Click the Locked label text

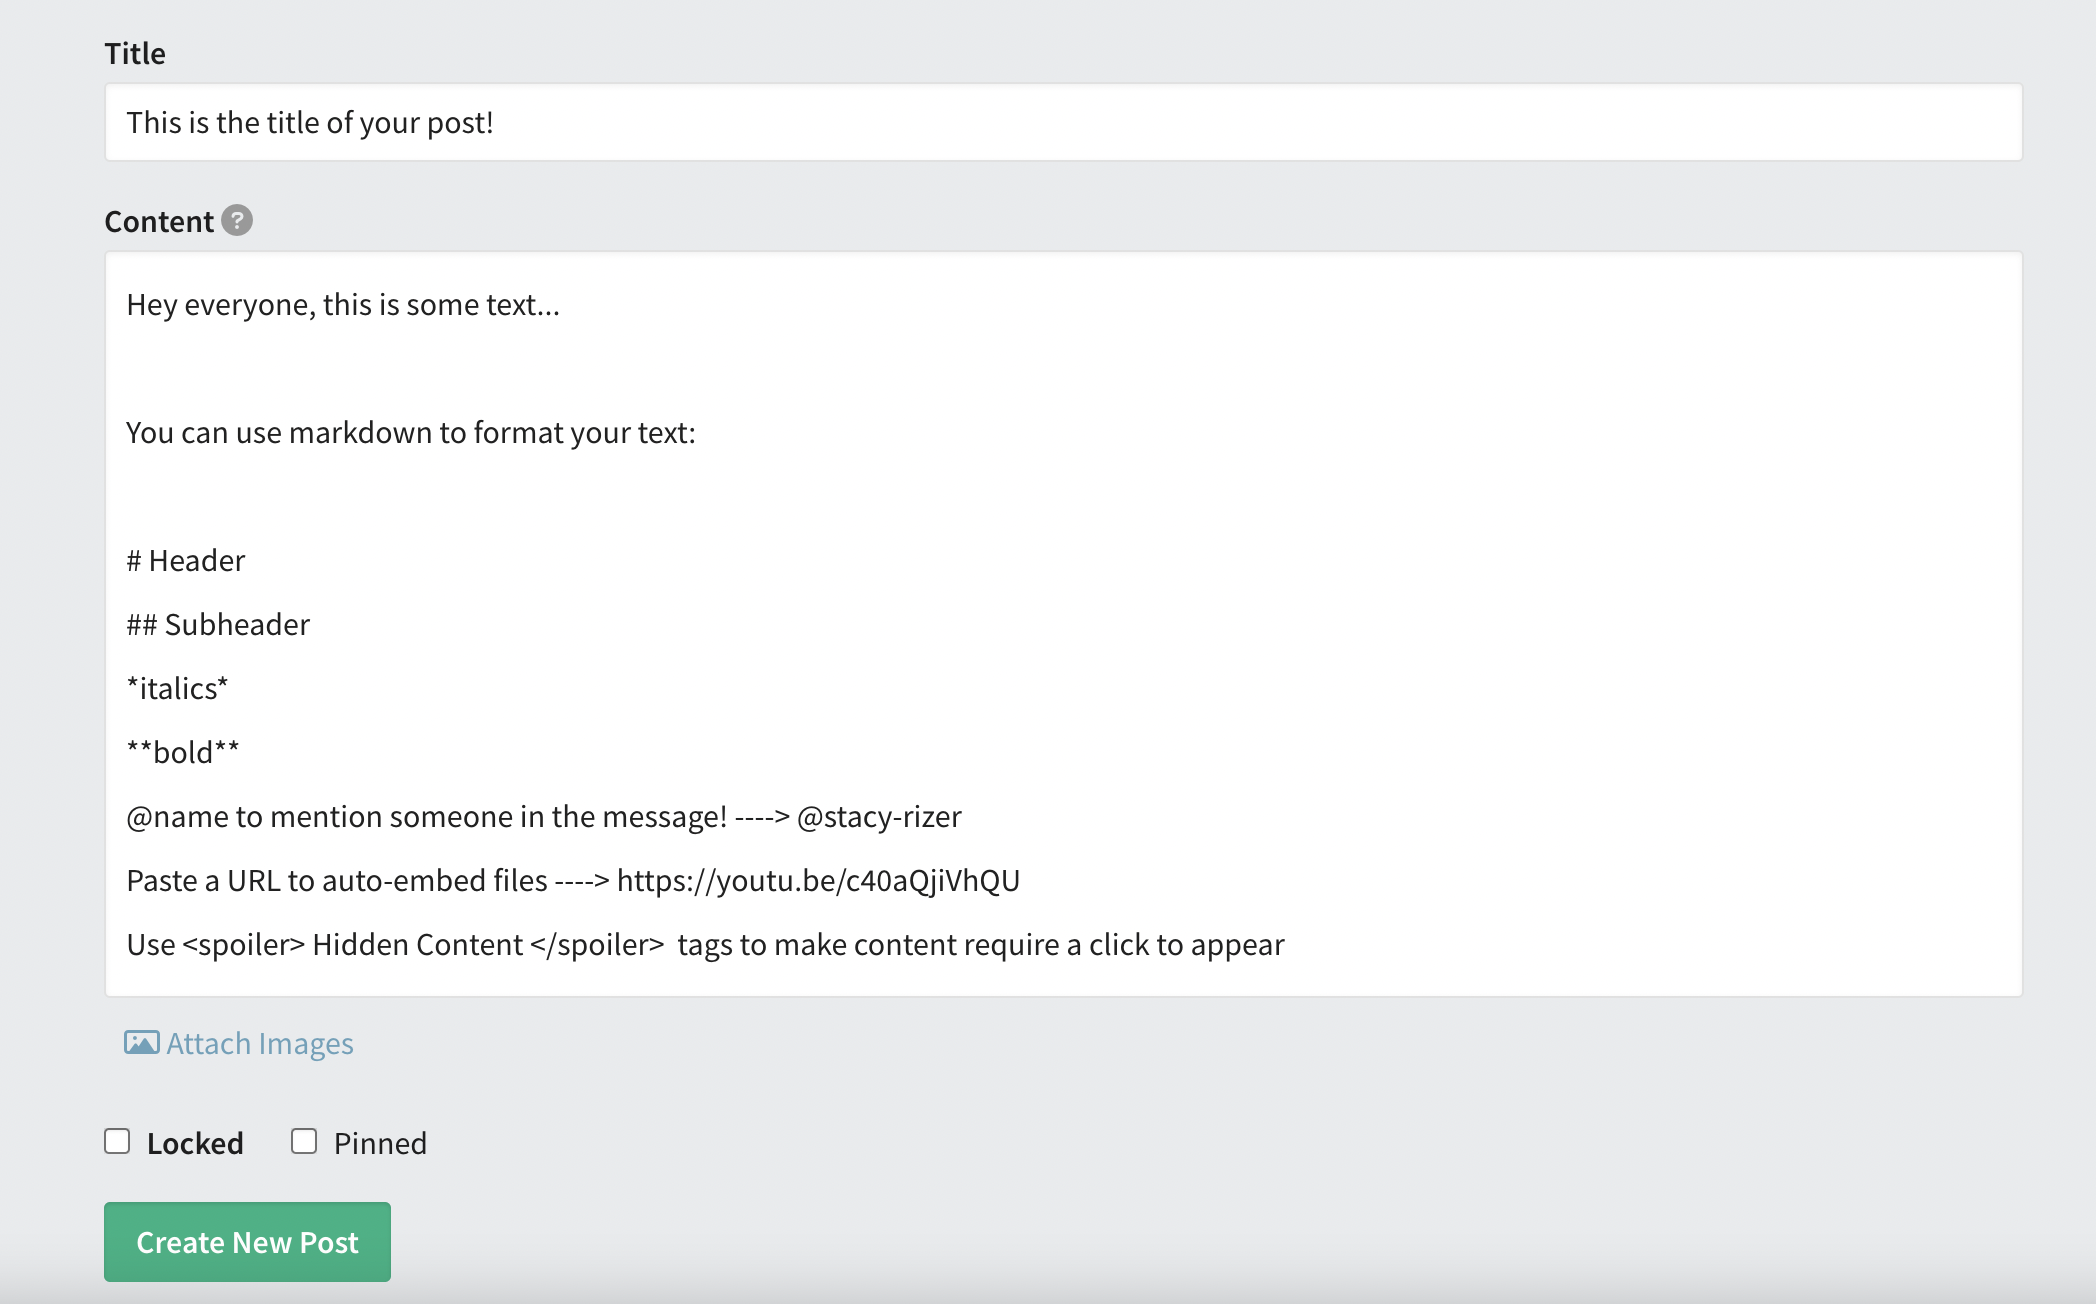click(x=195, y=1143)
